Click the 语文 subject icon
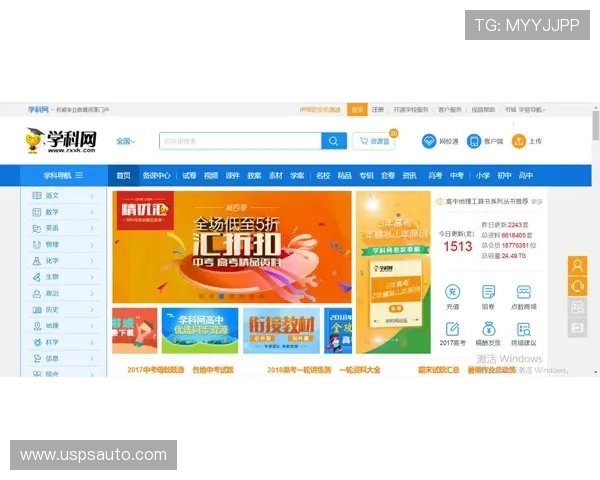This screenshot has width=600, height=480. (x=37, y=196)
